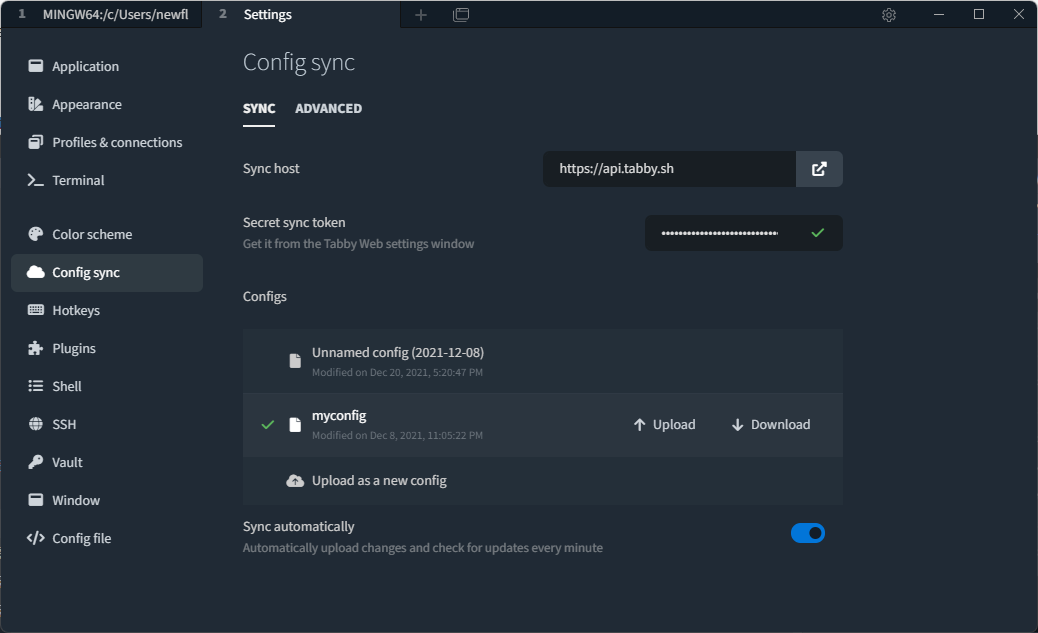
Task: Select Config sync in the sidebar
Action: [107, 273]
